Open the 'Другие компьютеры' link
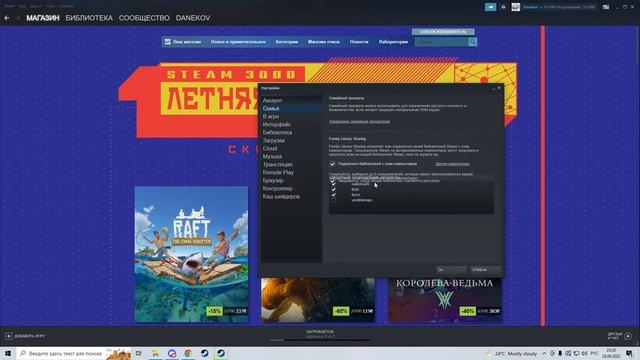This screenshot has width=640, height=360. tap(452, 164)
